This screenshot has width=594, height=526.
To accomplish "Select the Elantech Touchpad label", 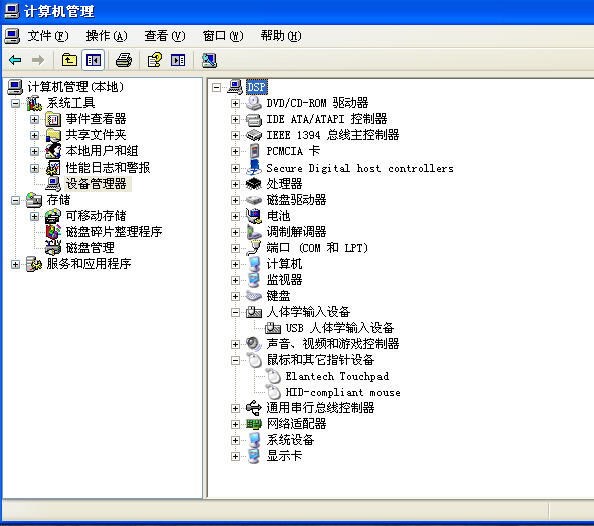I will tap(337, 376).
